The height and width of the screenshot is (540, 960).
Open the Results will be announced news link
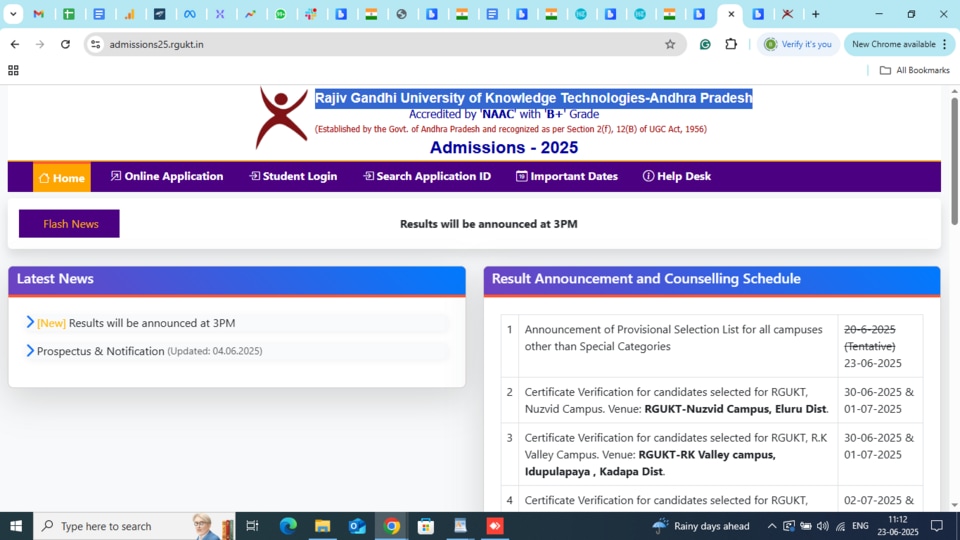tap(136, 323)
